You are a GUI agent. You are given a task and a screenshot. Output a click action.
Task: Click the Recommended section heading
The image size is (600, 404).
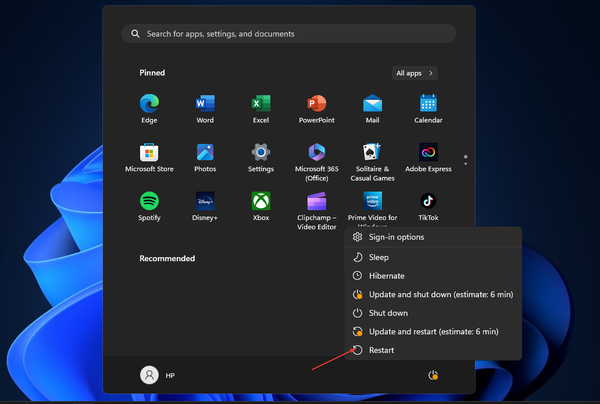click(x=167, y=259)
